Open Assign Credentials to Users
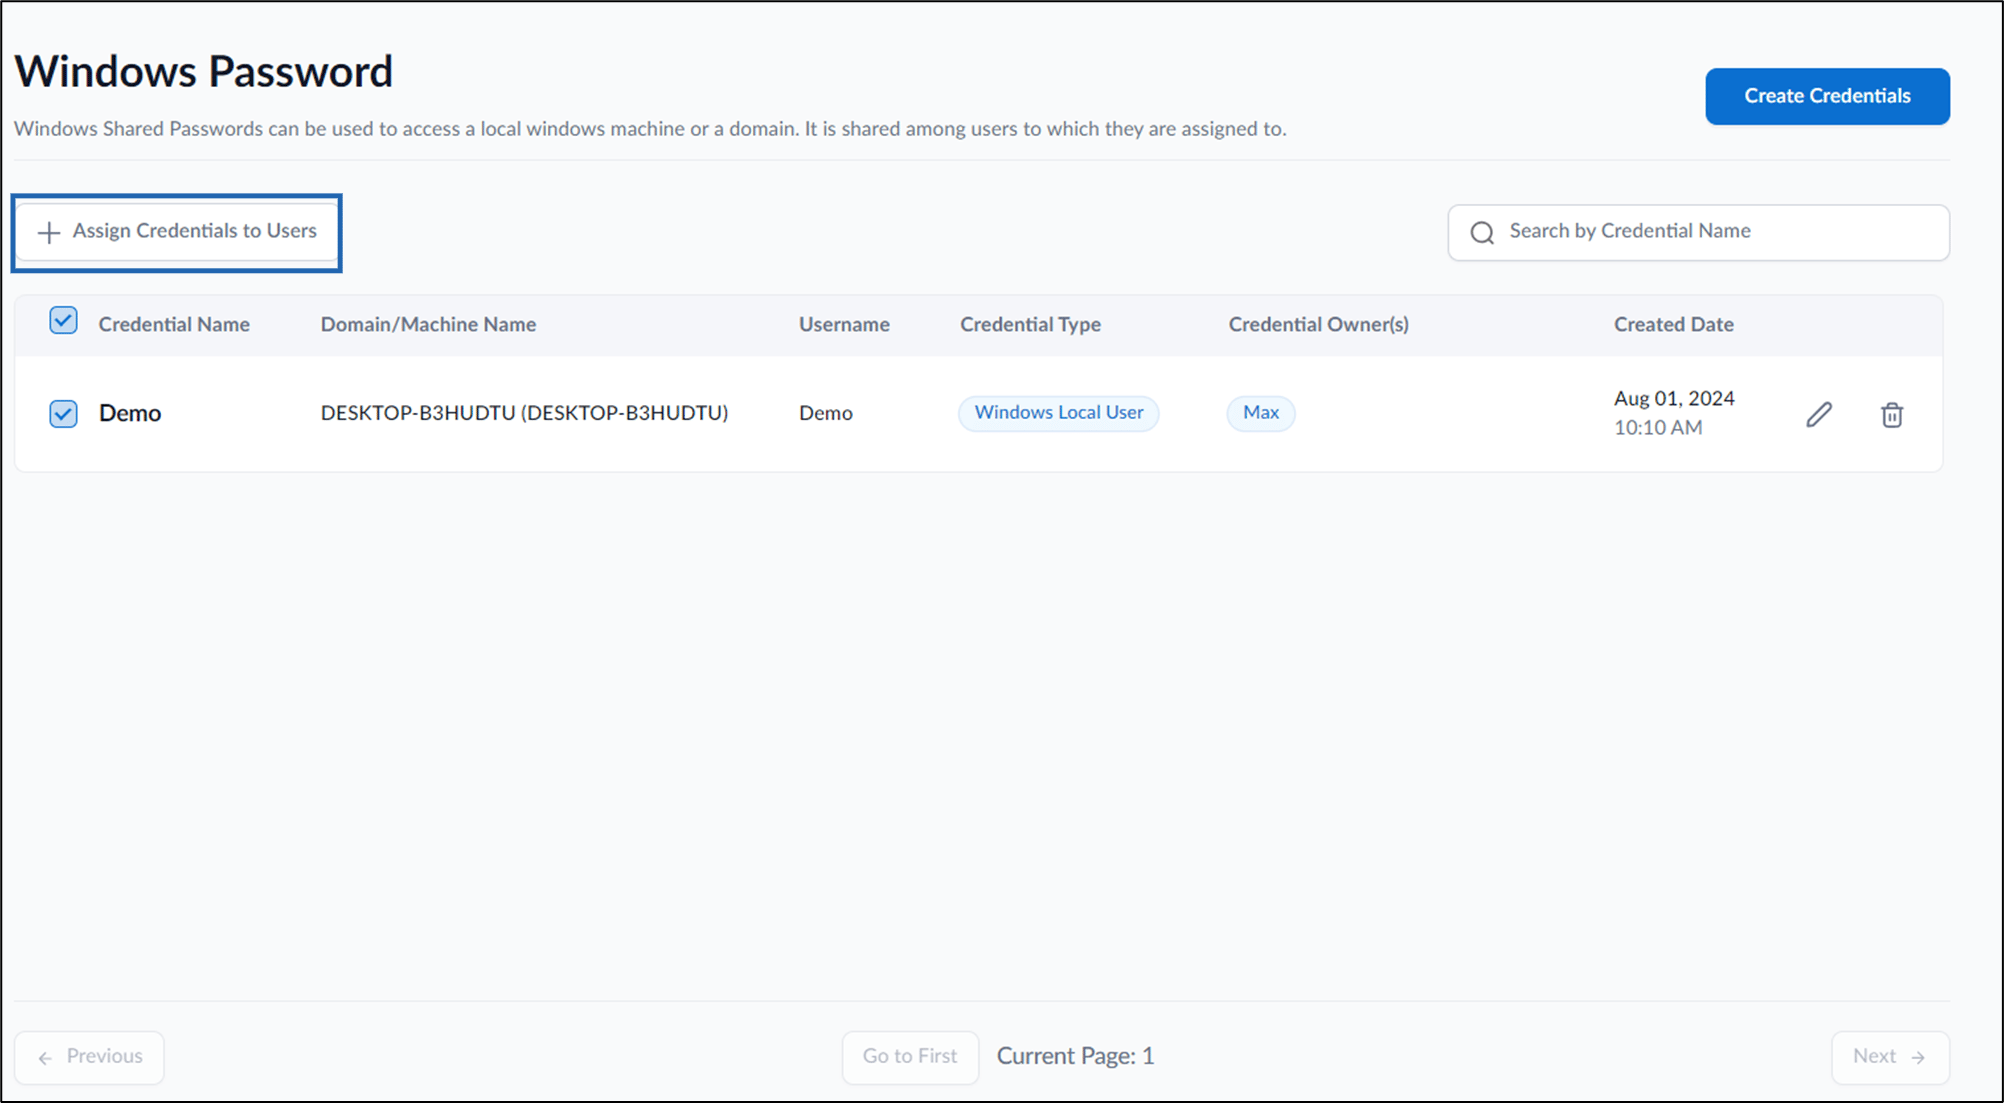The width and height of the screenshot is (2004, 1103). (x=177, y=232)
